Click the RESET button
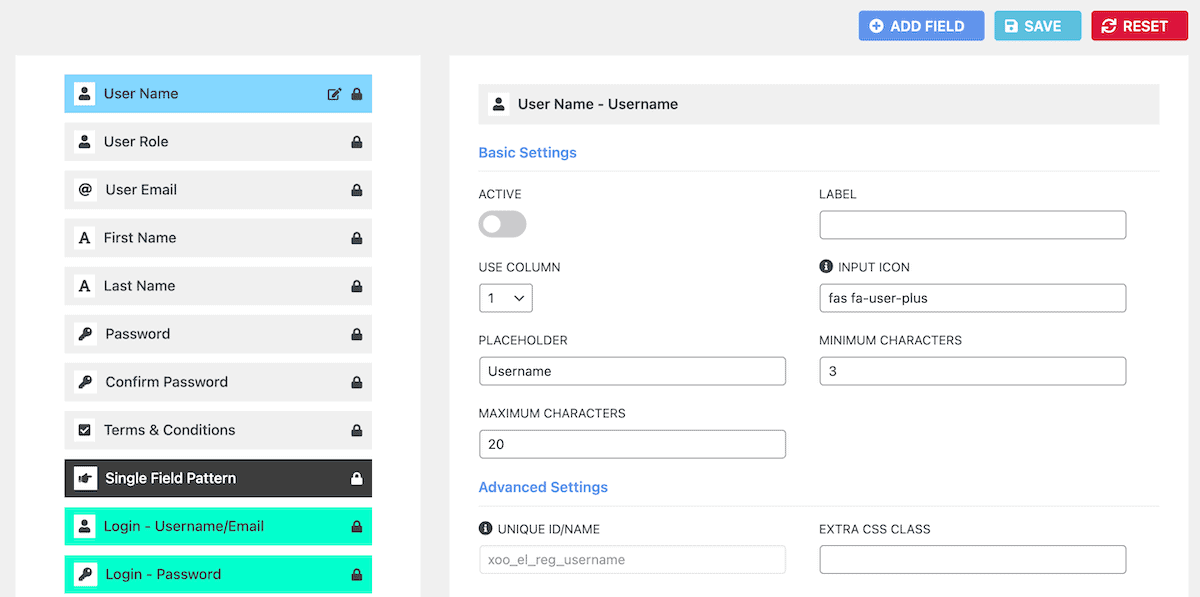 [1139, 25]
